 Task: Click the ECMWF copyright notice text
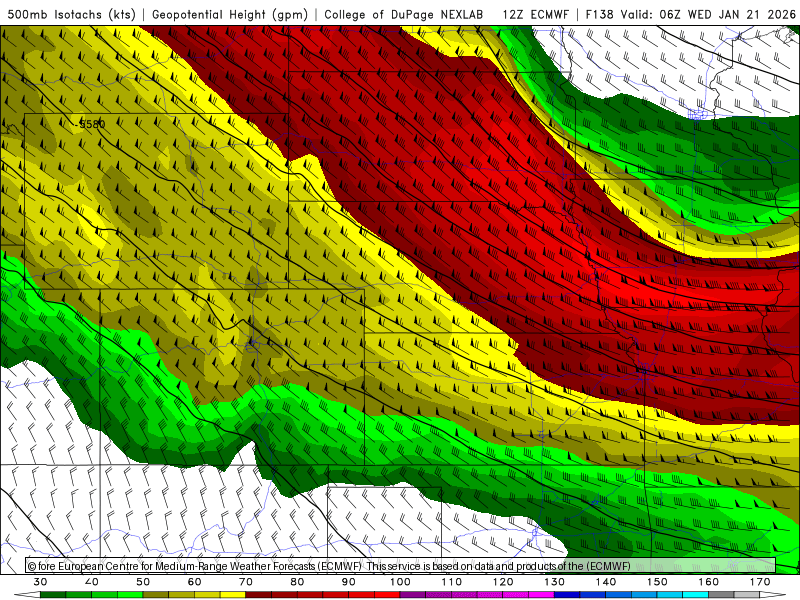pyautogui.click(x=329, y=566)
